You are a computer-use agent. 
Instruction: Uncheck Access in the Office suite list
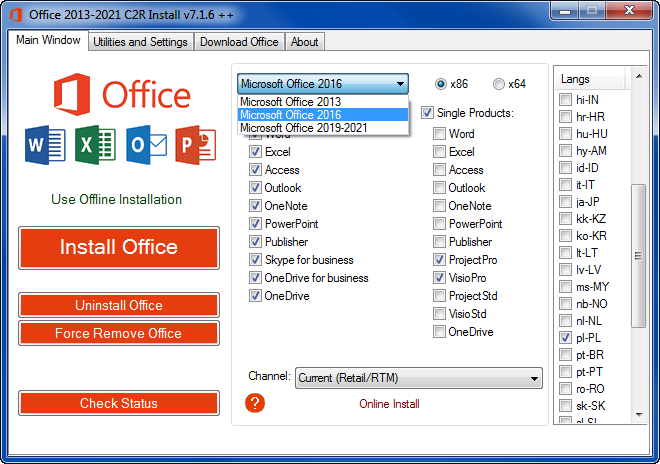(x=255, y=170)
